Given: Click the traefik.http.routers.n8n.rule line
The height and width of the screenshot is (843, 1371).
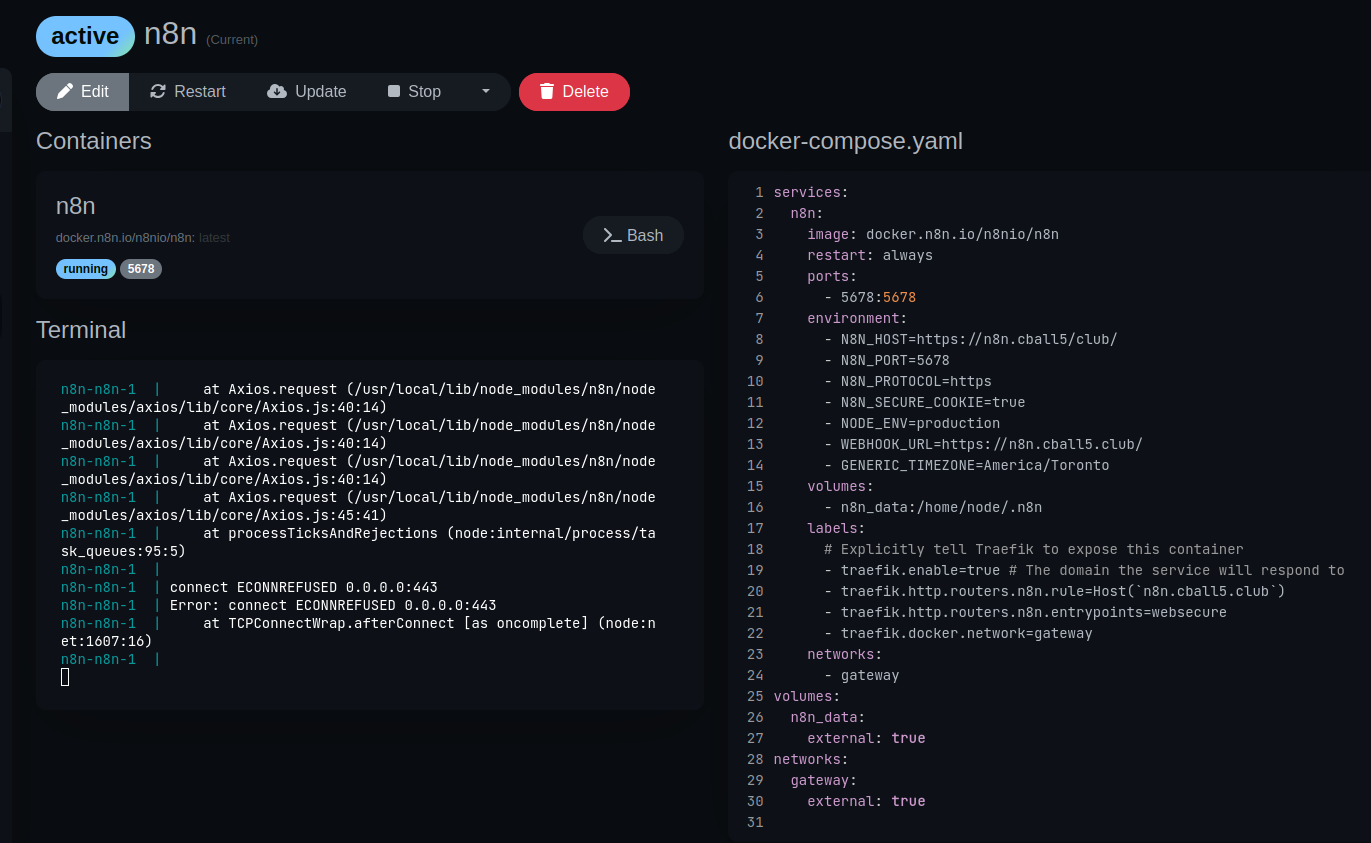Looking at the screenshot, I should tap(1055, 591).
